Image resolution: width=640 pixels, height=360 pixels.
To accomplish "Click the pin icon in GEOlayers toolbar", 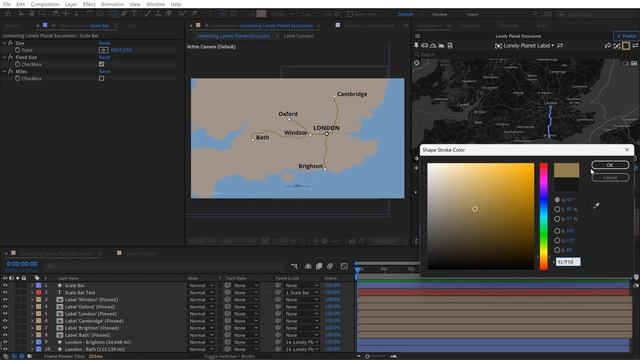I will coord(416,46).
